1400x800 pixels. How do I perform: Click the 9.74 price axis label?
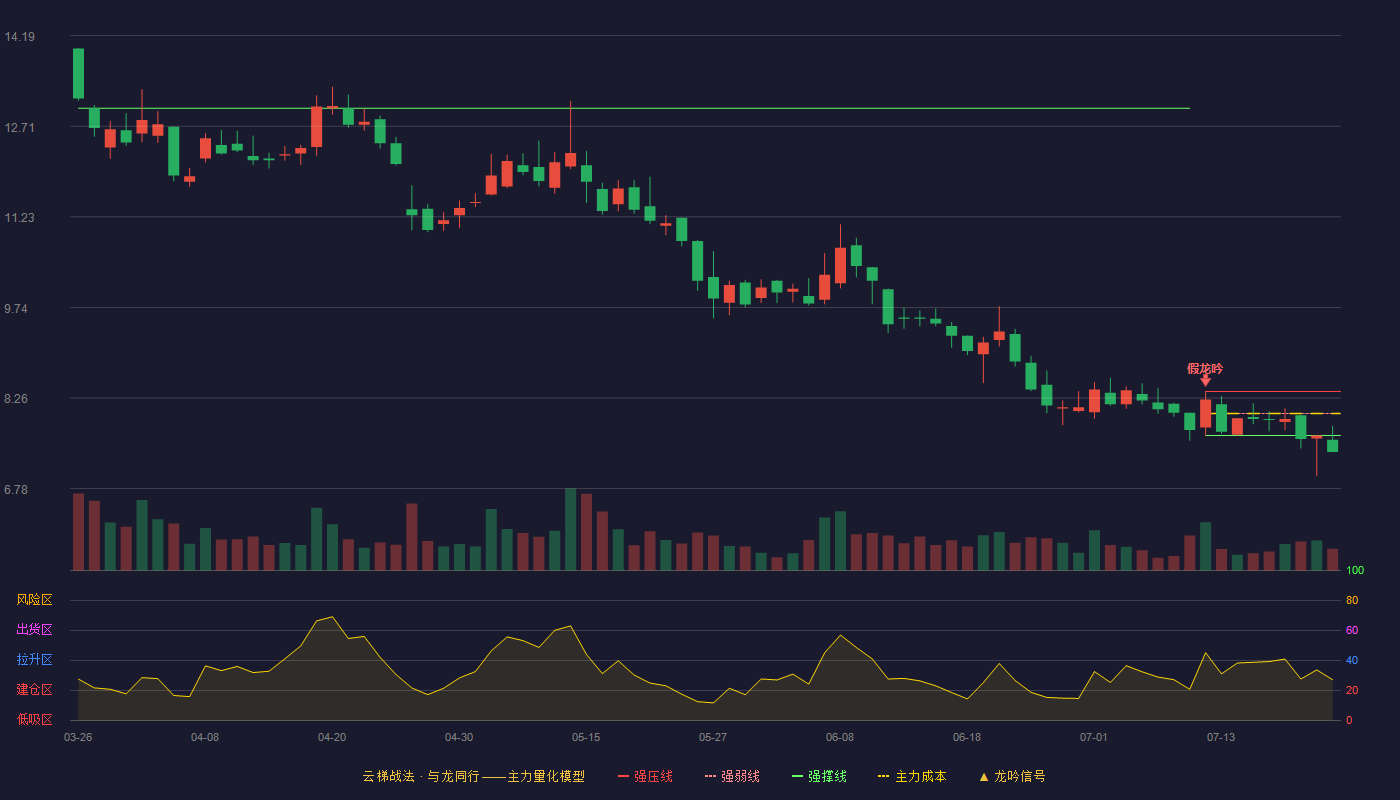[x=15, y=309]
